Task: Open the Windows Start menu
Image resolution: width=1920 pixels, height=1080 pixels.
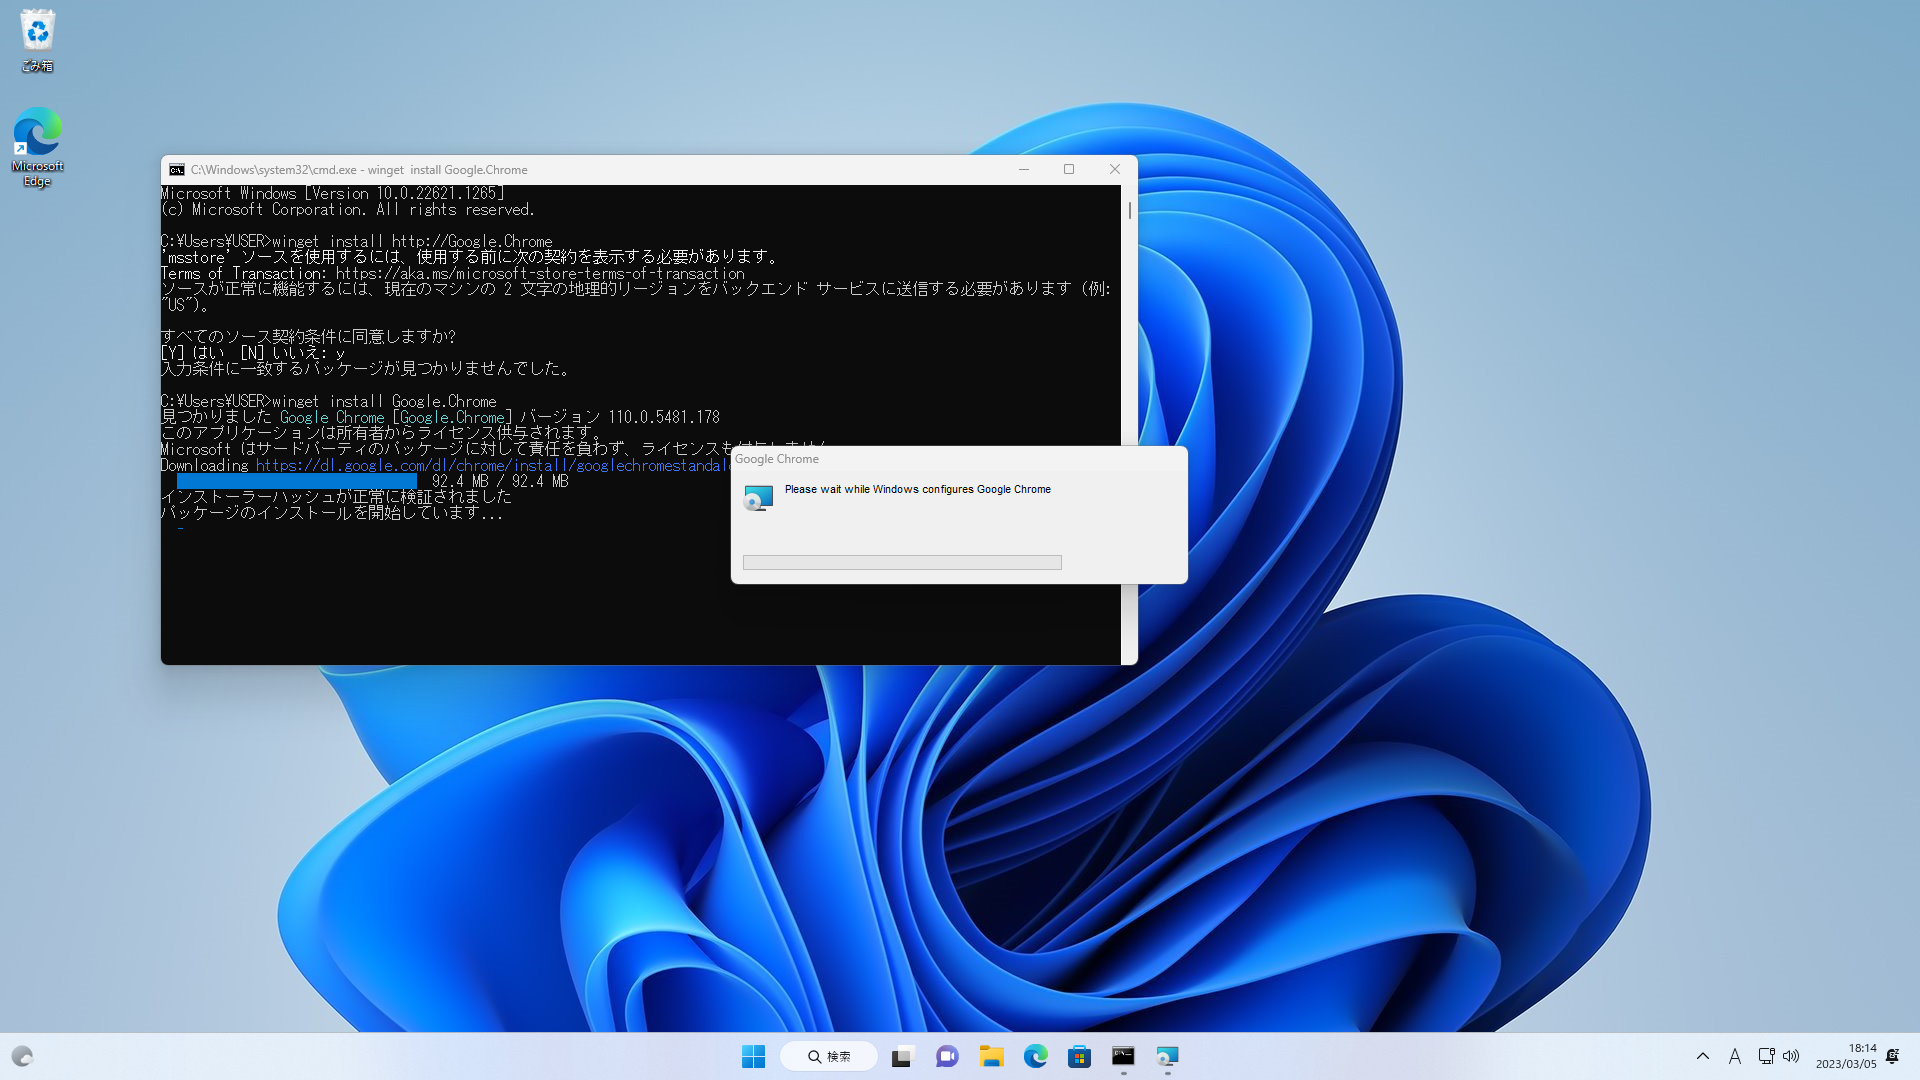Action: 753,1056
